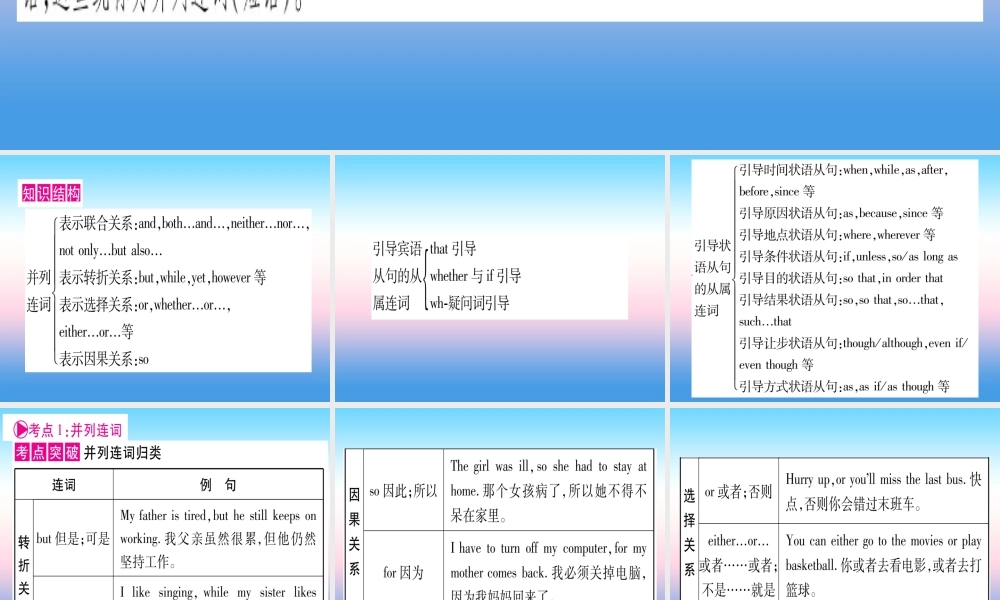Click the example I like singing, while my sister
The width and height of the screenshot is (1000, 600).
coord(218,592)
